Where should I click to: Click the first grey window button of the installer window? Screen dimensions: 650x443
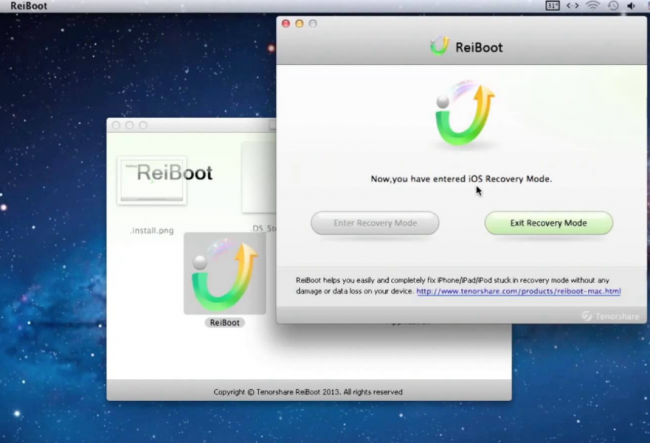[x=116, y=125]
